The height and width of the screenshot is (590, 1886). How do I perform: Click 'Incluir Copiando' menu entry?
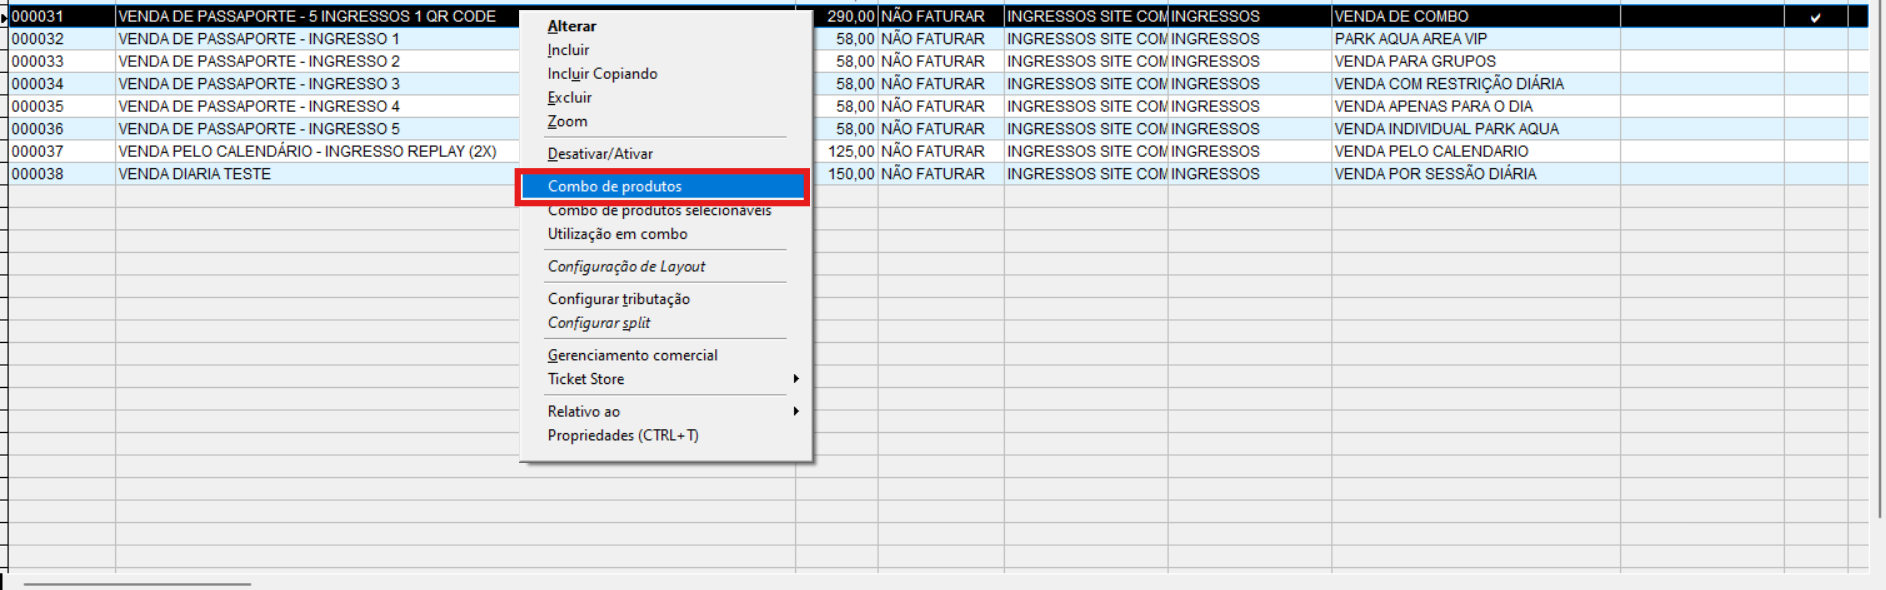coord(602,74)
